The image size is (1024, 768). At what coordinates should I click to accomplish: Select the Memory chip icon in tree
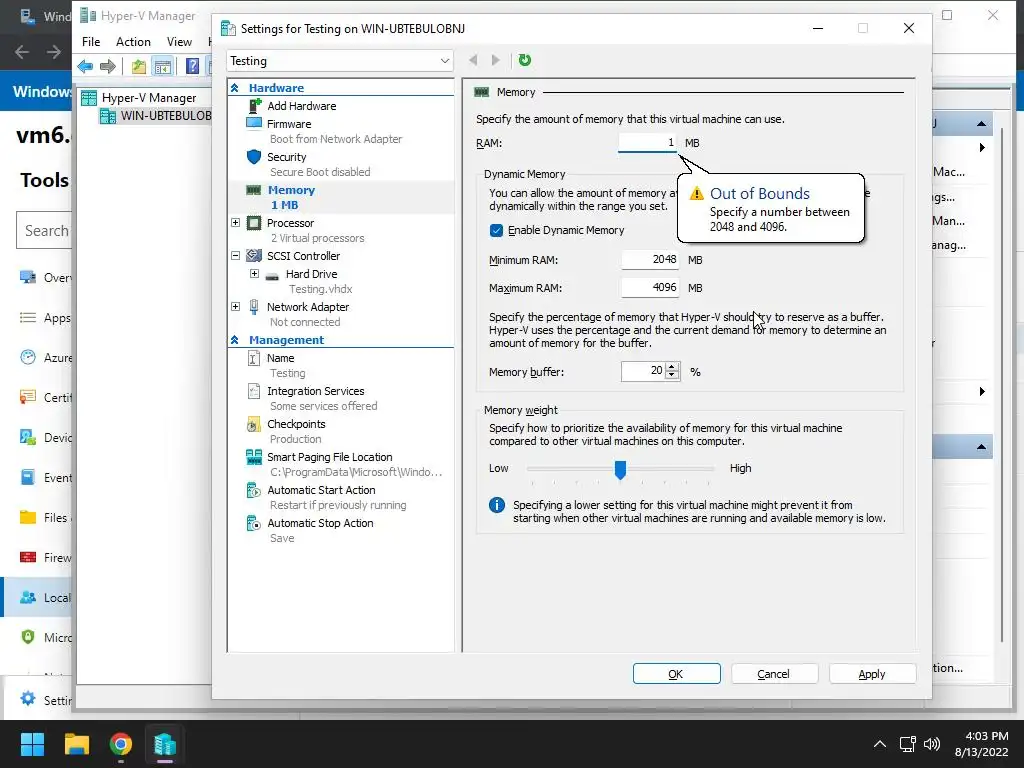coord(254,190)
